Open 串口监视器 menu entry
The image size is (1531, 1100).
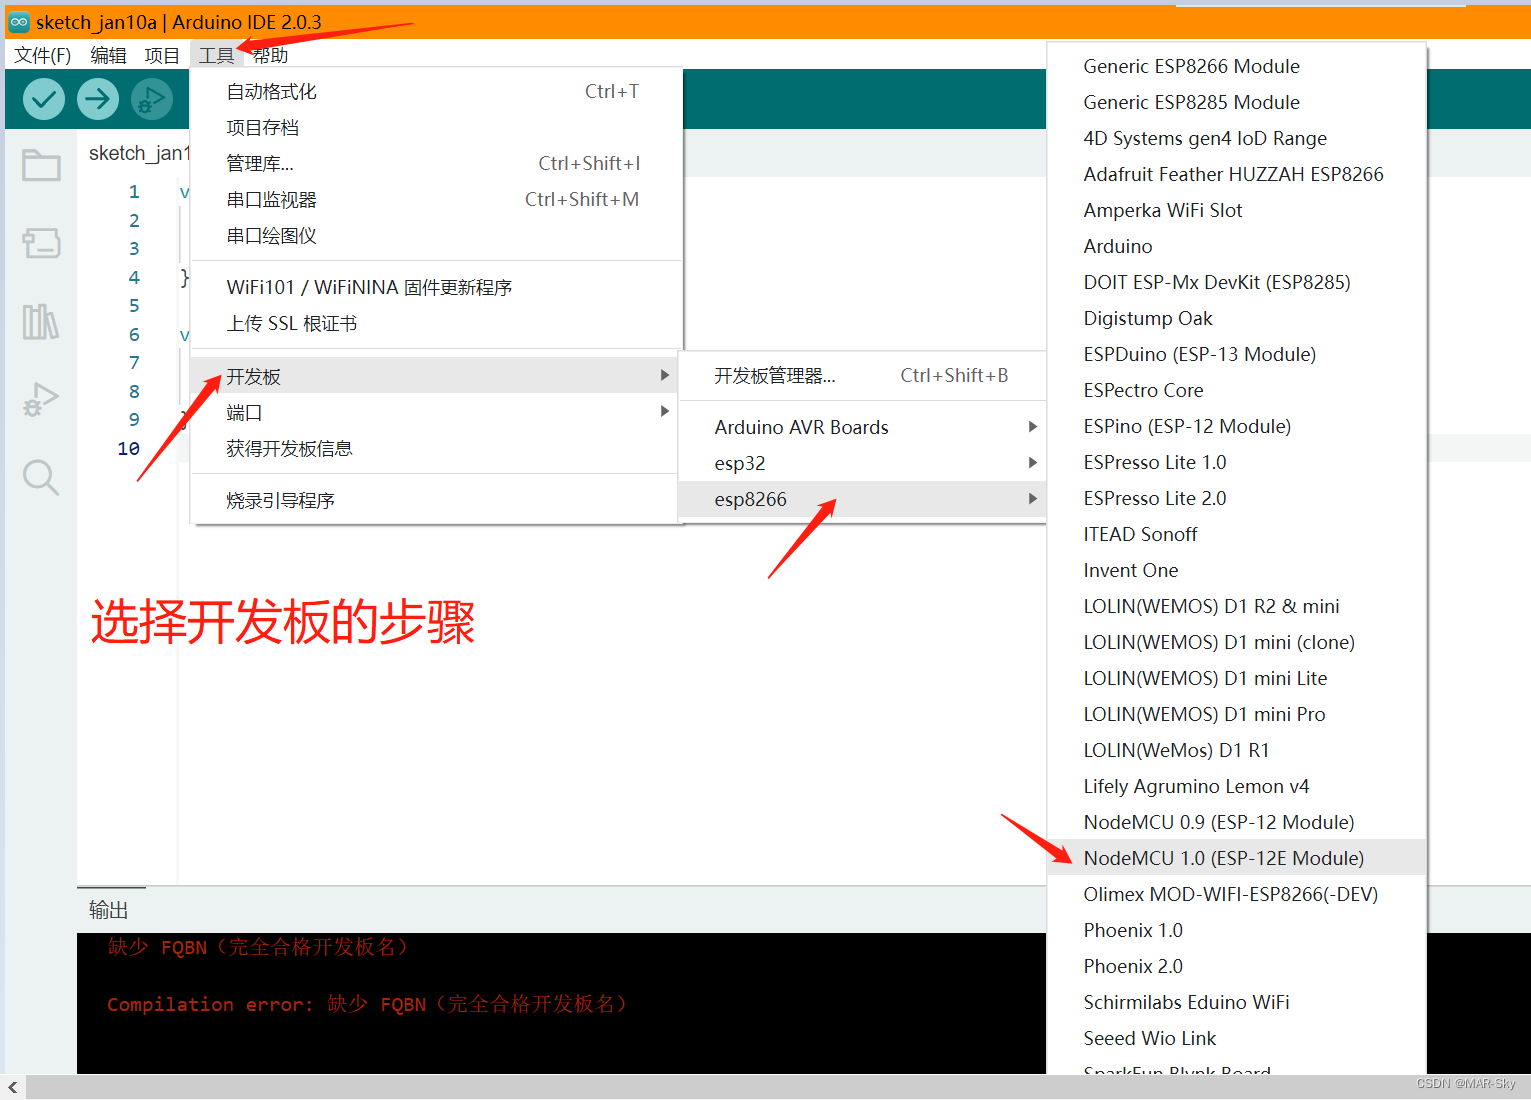coord(436,199)
